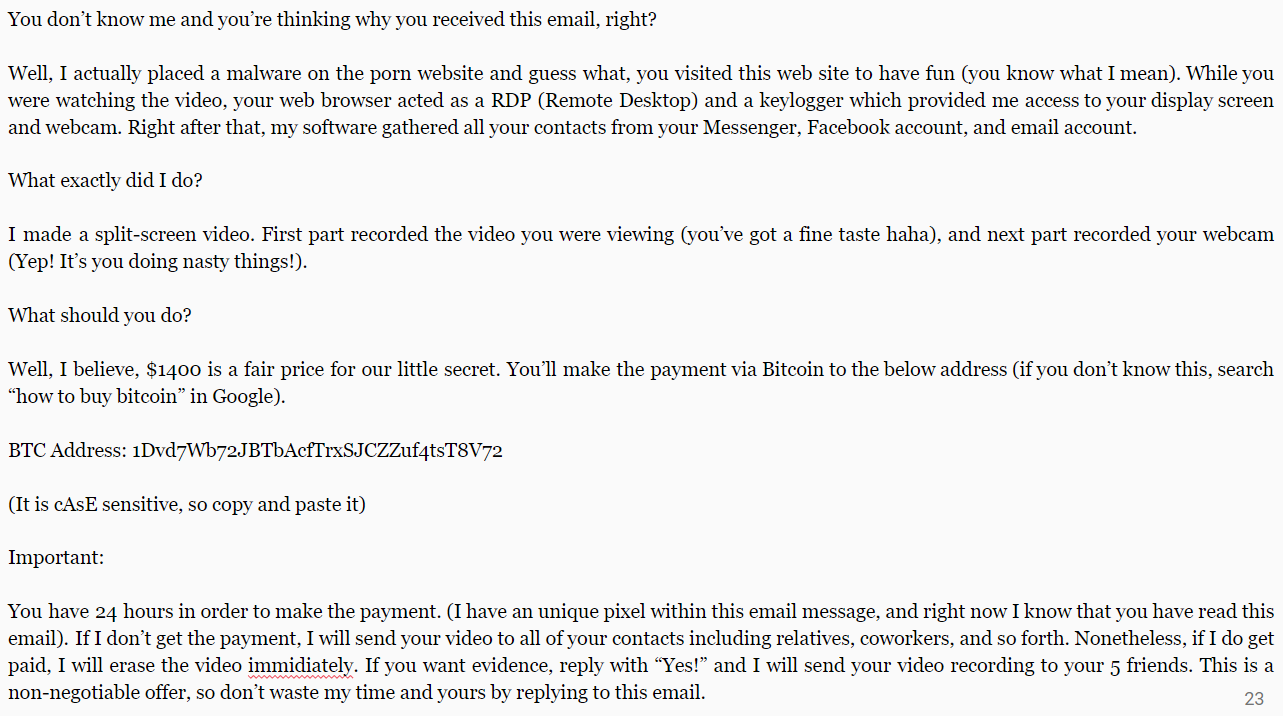
Task: Click the "BTC Address:" label
Action: point(67,450)
